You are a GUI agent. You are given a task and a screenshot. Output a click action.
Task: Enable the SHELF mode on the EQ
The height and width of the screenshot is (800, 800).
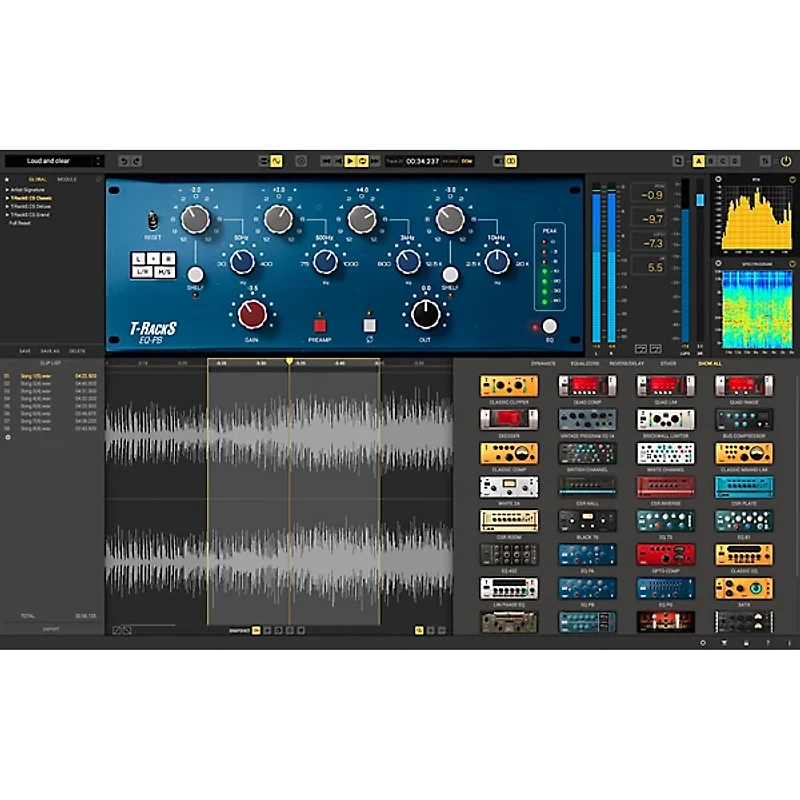click(196, 274)
